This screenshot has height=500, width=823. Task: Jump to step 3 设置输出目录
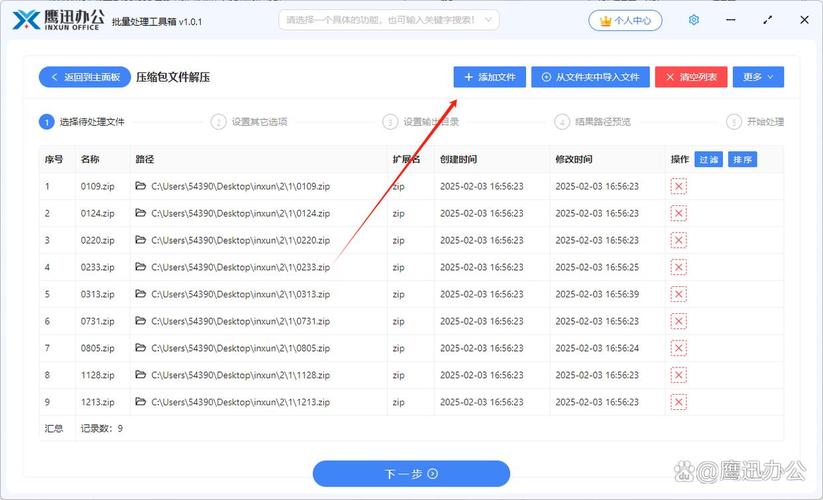coord(421,122)
